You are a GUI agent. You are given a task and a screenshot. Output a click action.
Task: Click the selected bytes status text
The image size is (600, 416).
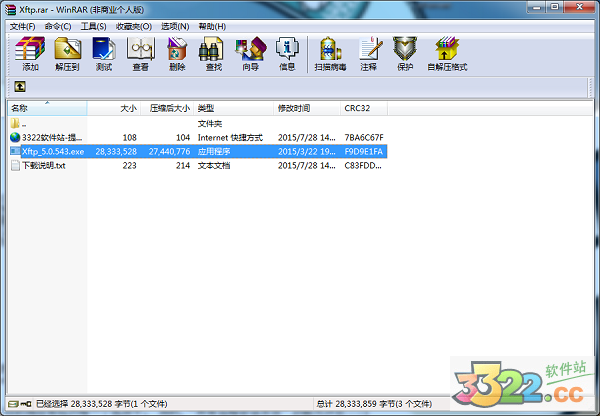pyautogui.click(x=101, y=404)
